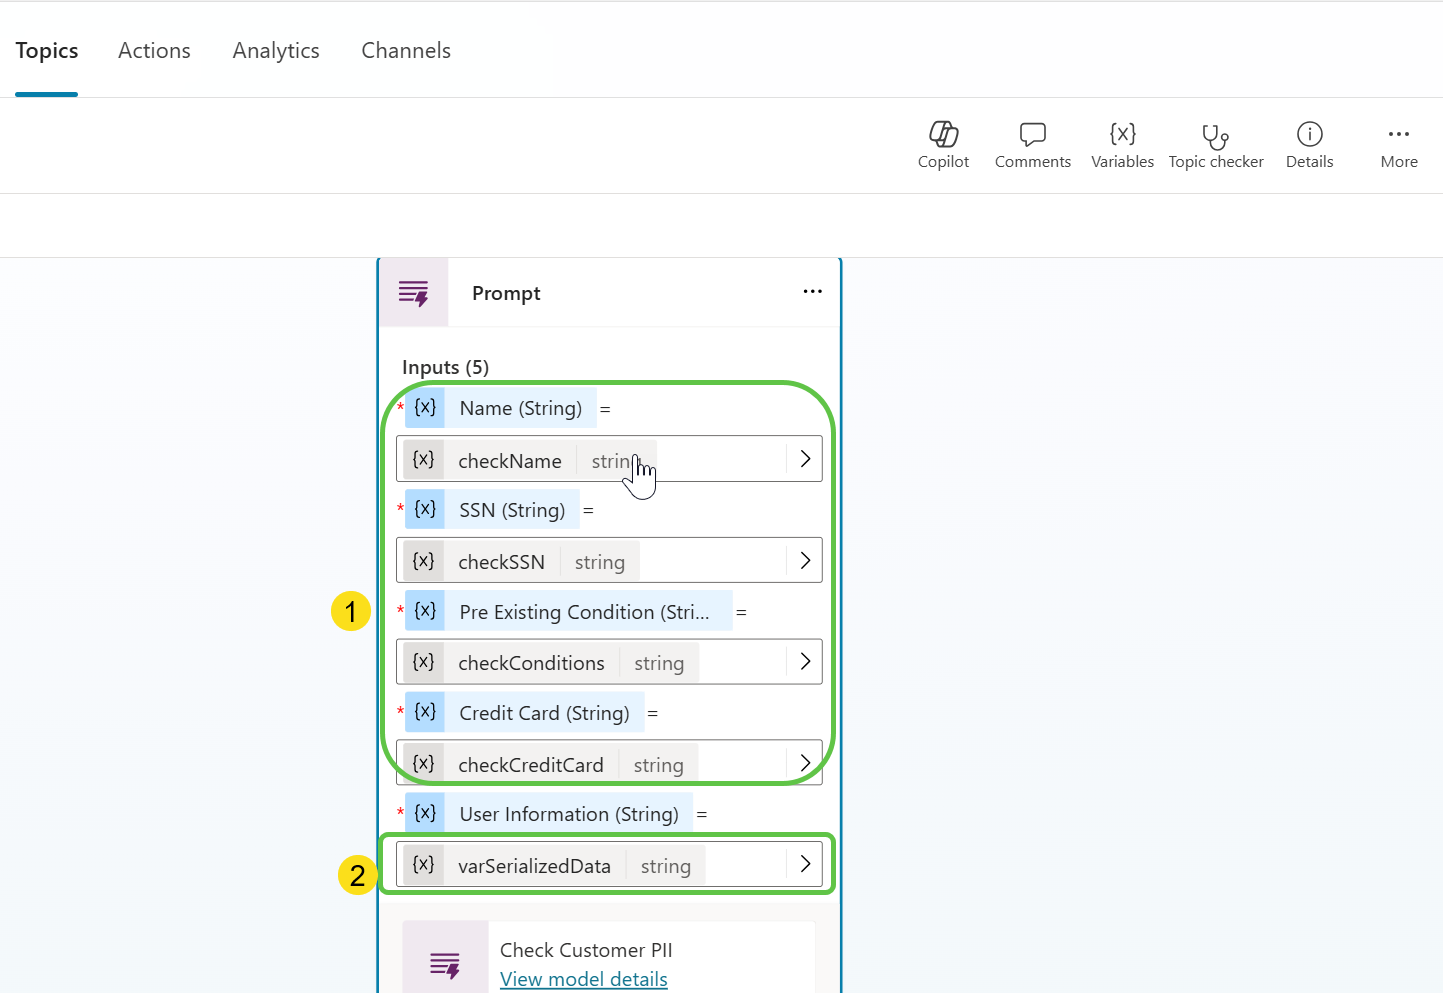Follow the View model details link
Image resolution: width=1443 pixels, height=993 pixels.
point(583,979)
